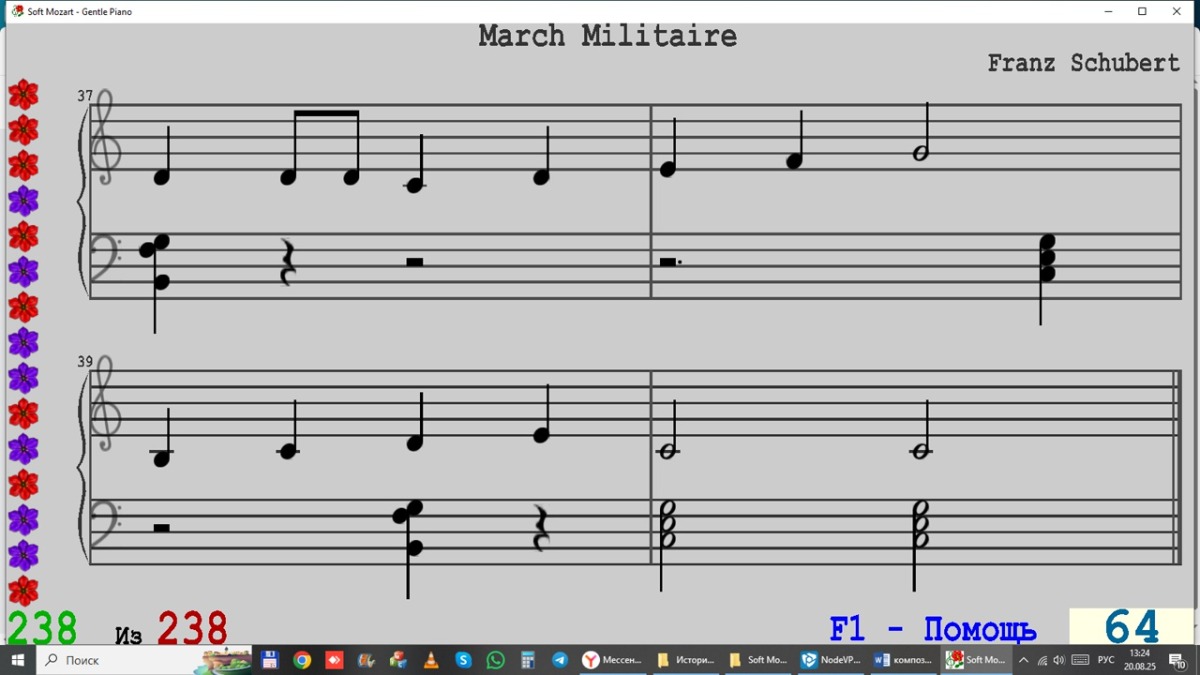Switch to the Word композ... document
This screenshot has height=675, width=1200.
tap(904, 660)
